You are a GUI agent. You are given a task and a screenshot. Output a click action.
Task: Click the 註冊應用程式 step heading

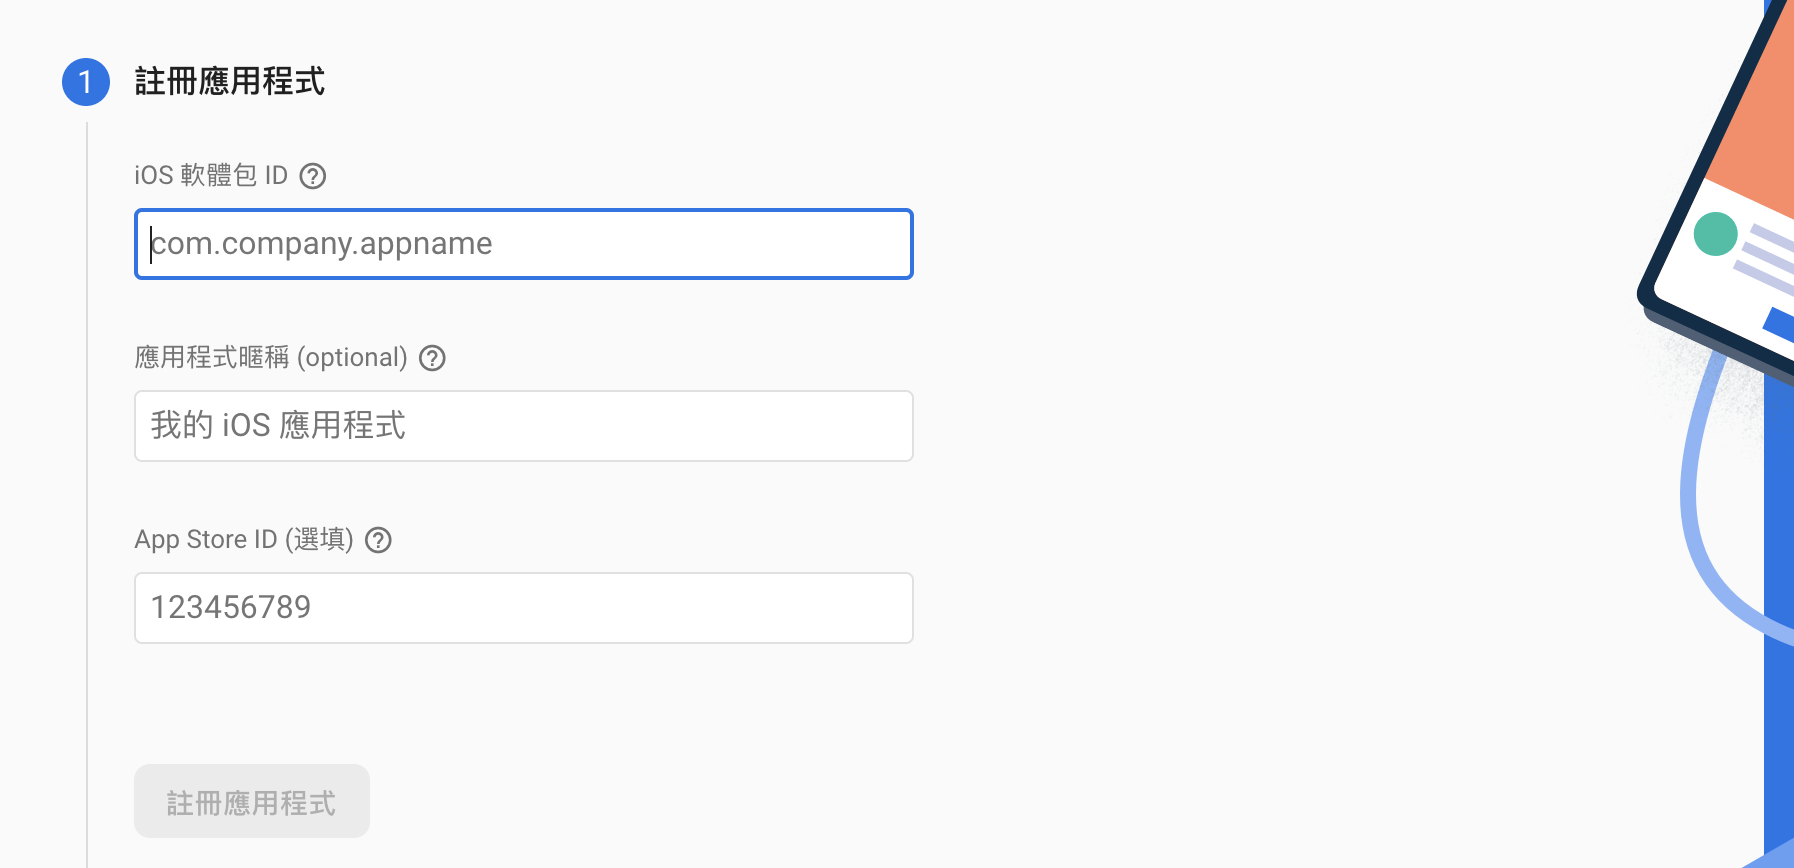pos(230,82)
